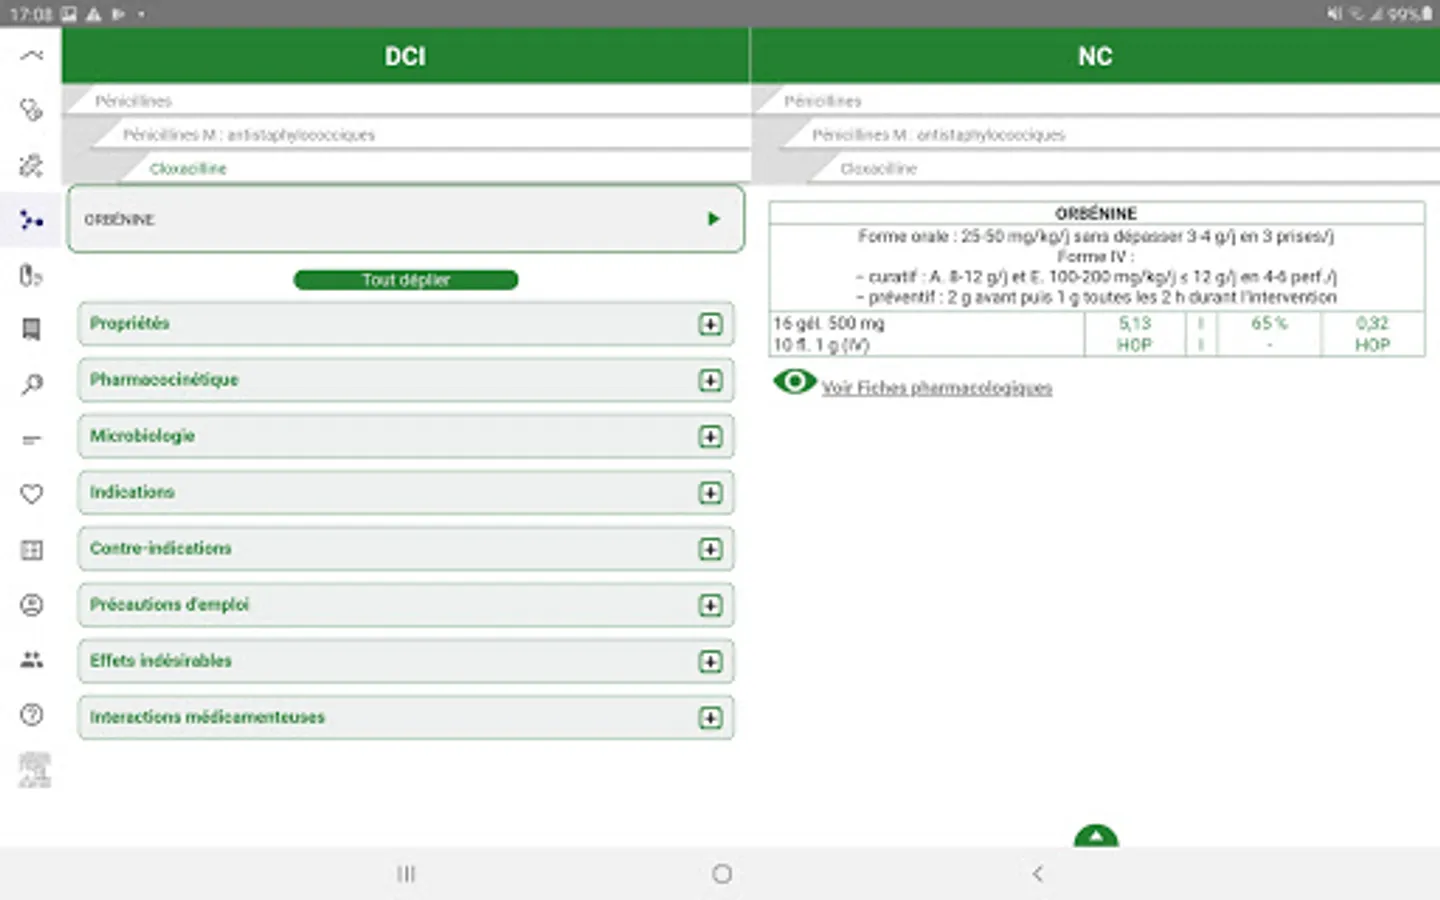This screenshot has width=1440, height=900.
Task: Select Pénicillines breadcrumb in DCI panel
Action: pyautogui.click(x=133, y=101)
